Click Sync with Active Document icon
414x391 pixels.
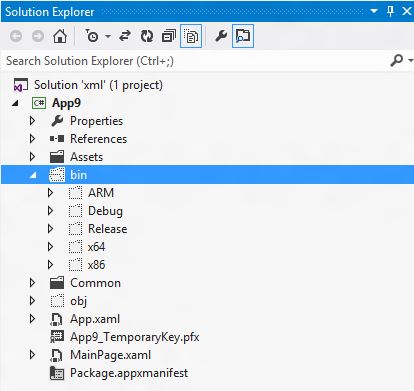pyautogui.click(x=125, y=36)
